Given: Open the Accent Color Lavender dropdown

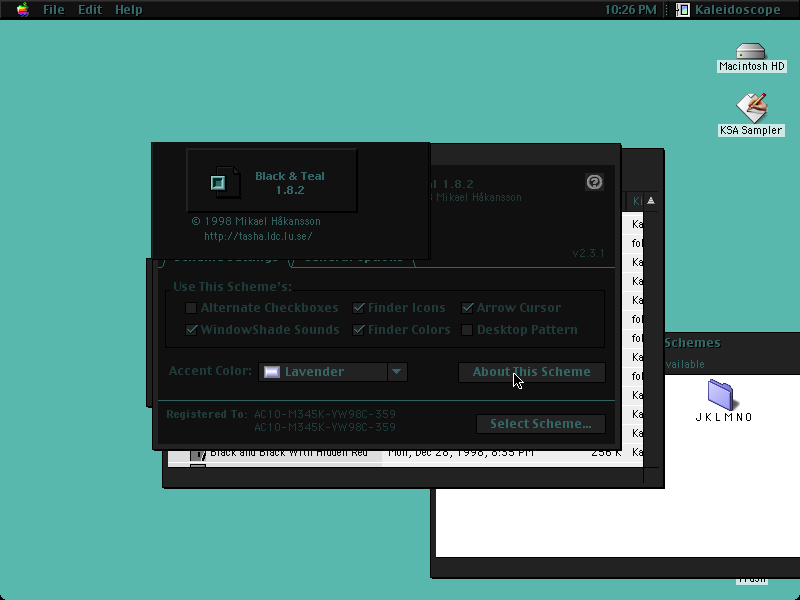Looking at the screenshot, I should 333,372.
